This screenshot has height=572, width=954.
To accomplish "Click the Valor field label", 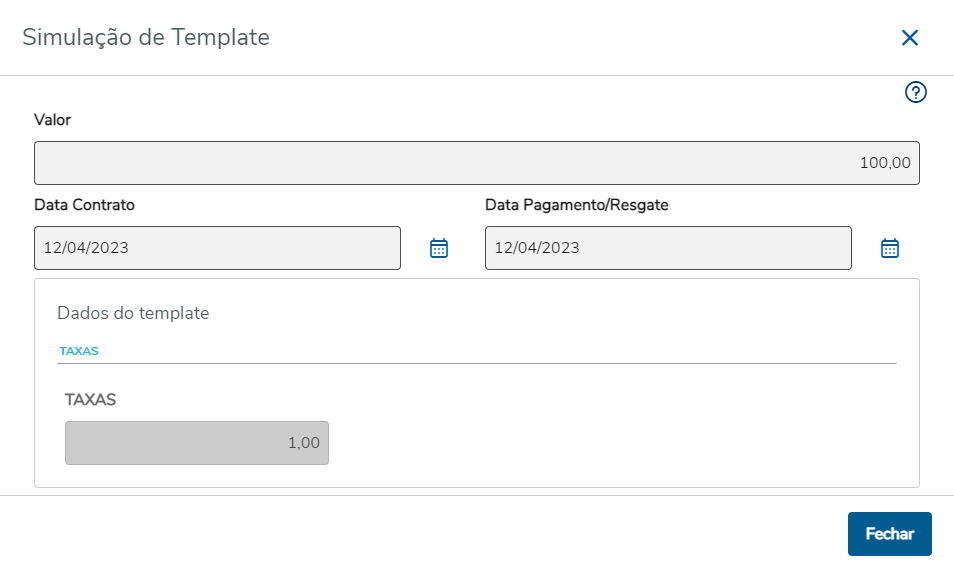I will [53, 120].
